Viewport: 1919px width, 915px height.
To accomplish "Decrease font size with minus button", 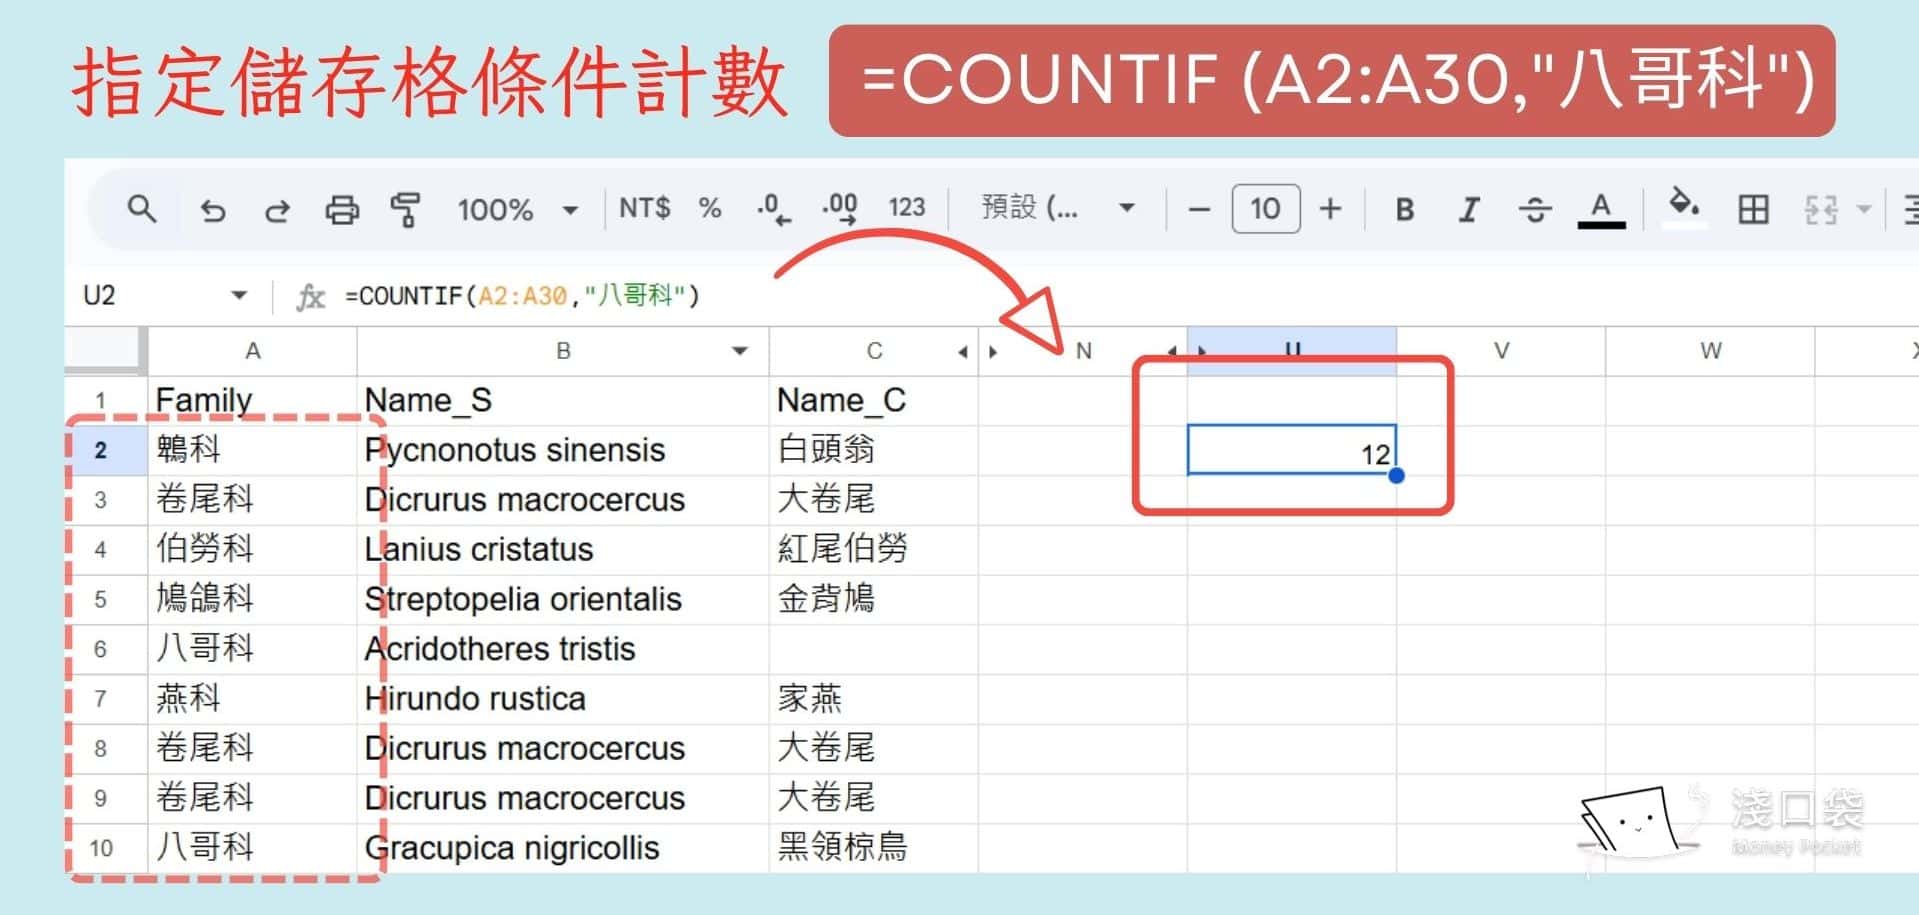I will coord(1199,210).
